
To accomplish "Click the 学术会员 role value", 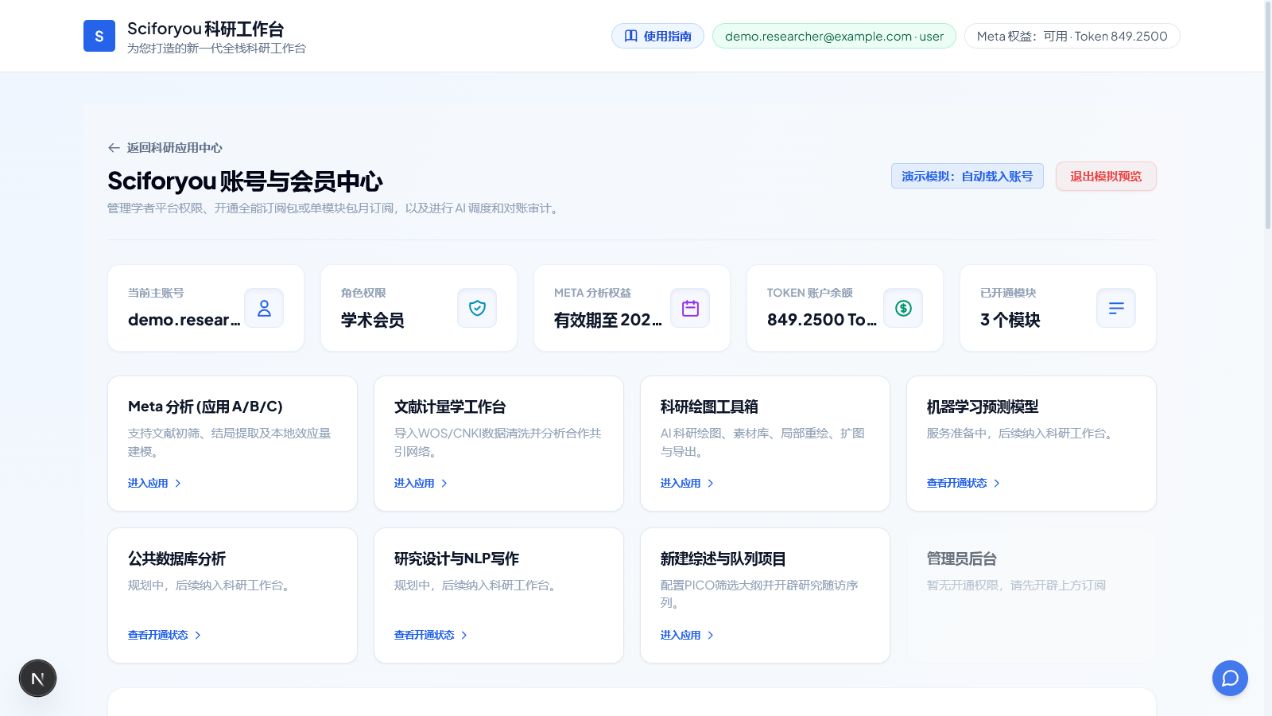I will click(372, 320).
